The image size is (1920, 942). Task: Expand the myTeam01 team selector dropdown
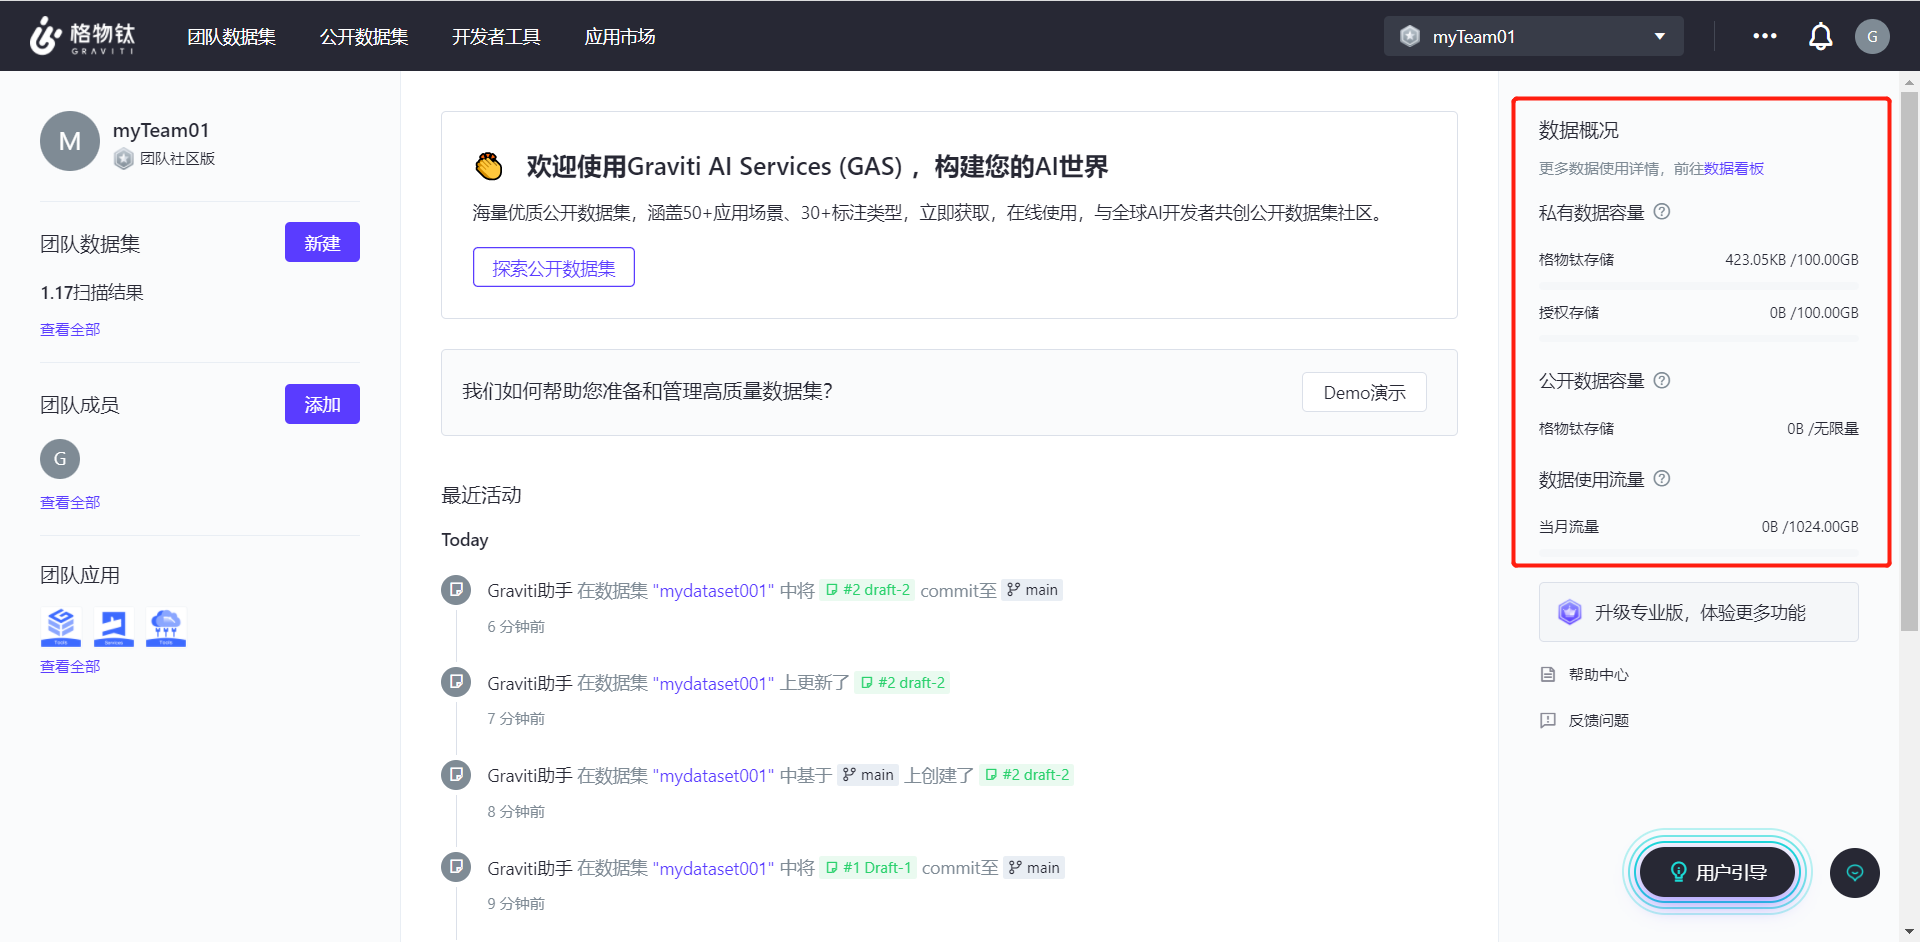pos(1534,36)
